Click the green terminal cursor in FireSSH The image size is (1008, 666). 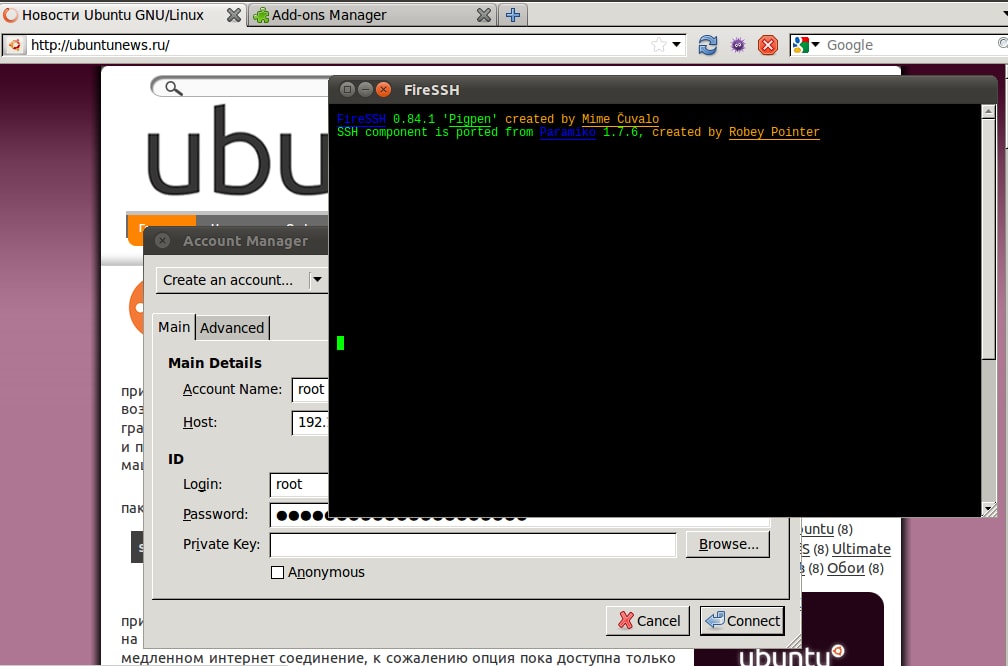pyautogui.click(x=340, y=343)
